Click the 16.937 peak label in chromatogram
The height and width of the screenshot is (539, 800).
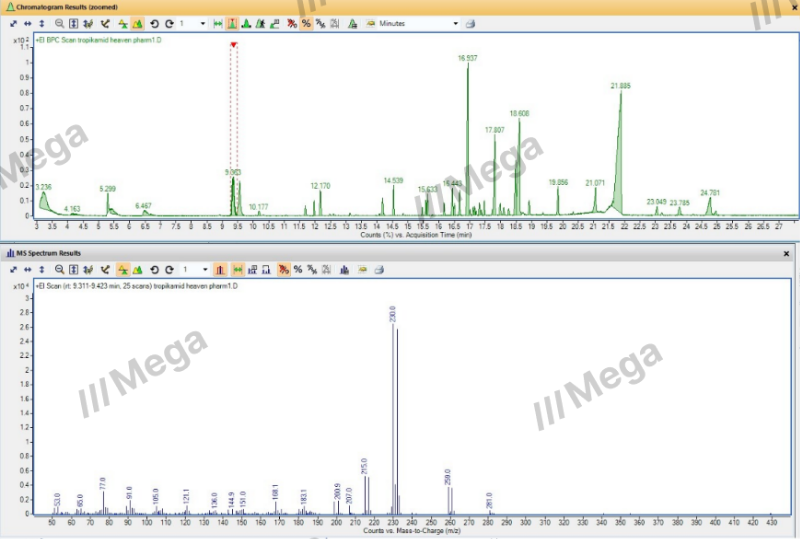[467, 59]
